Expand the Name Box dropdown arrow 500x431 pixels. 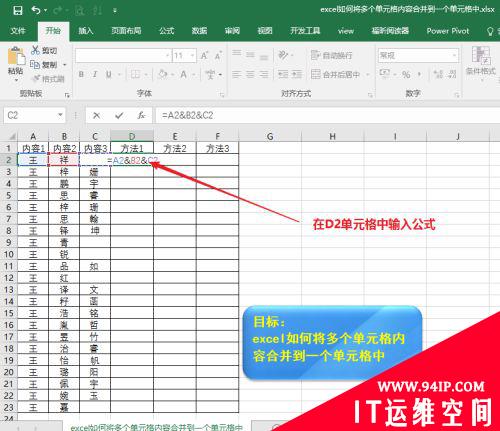[x=60, y=115]
